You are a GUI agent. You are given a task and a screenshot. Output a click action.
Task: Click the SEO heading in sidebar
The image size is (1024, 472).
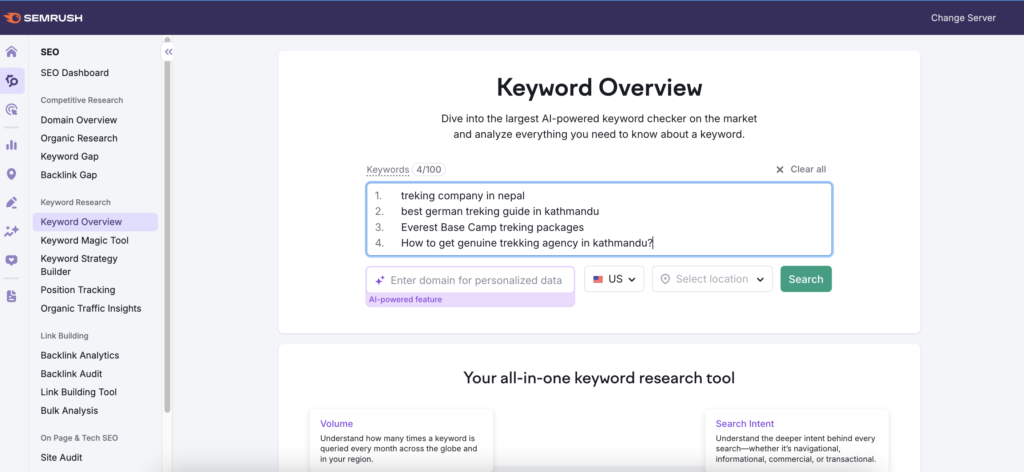point(50,52)
